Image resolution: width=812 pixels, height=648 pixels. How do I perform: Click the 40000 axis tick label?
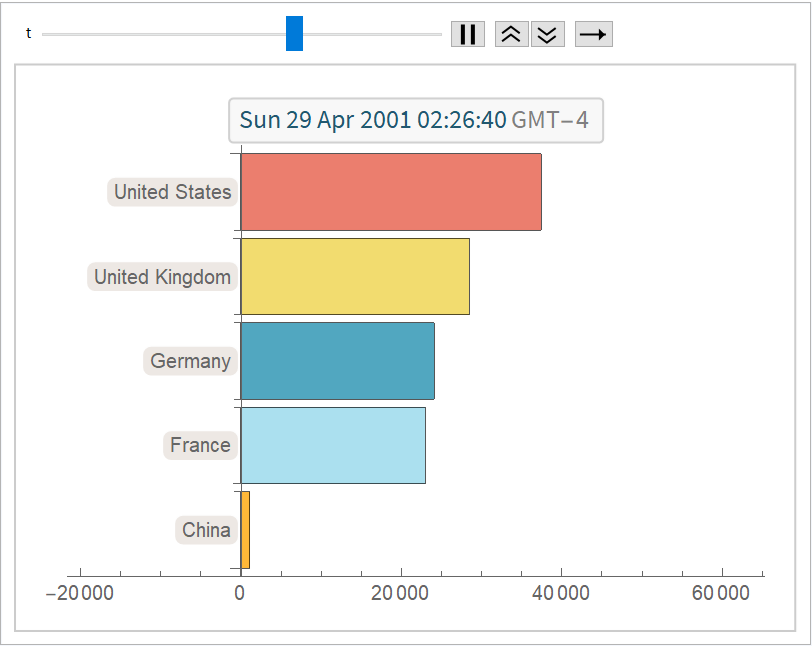(x=560, y=593)
